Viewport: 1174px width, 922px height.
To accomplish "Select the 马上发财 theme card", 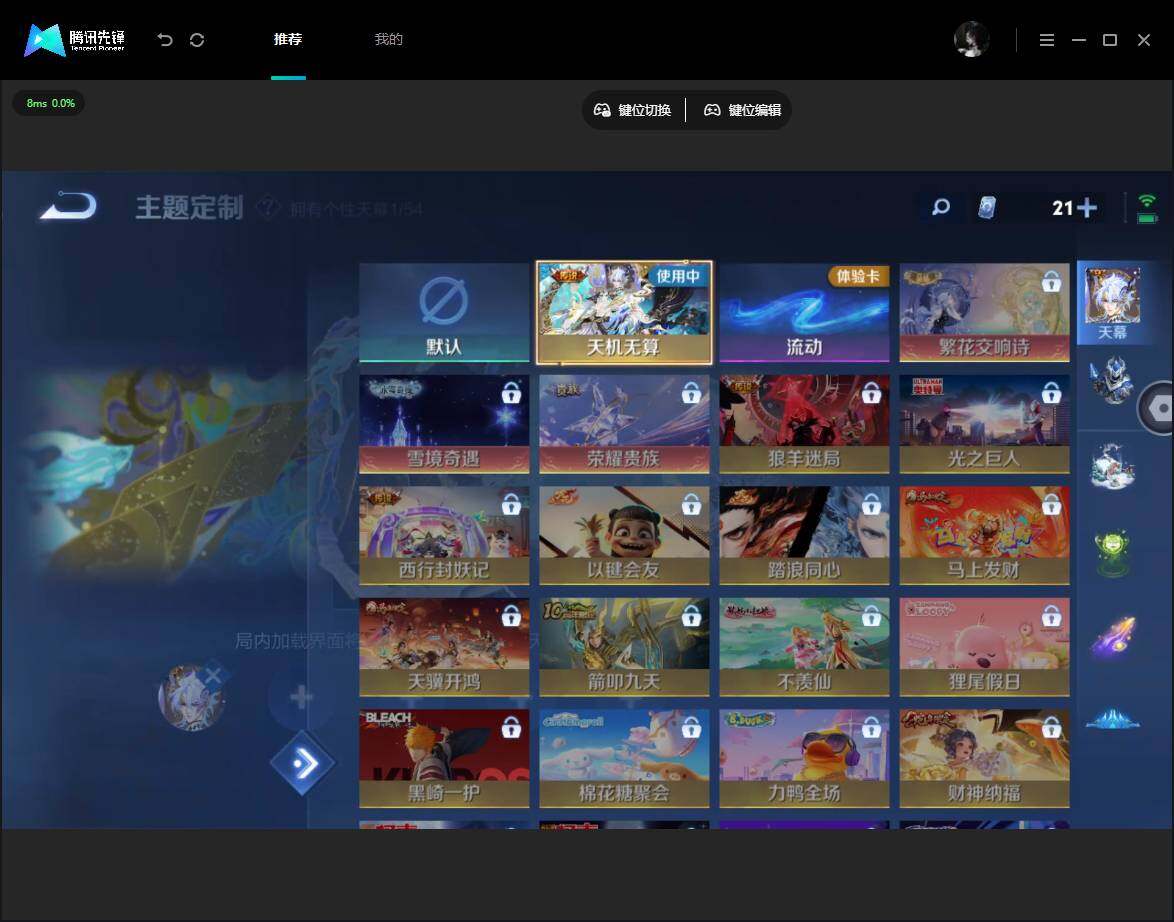I will click(985, 536).
